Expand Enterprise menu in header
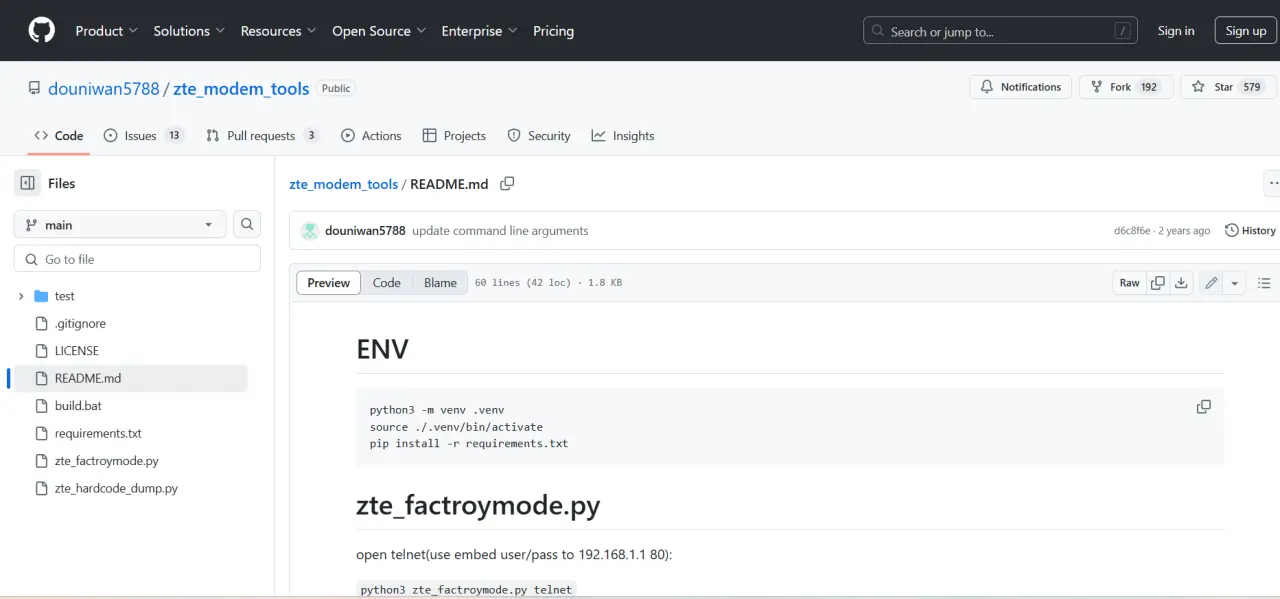This screenshot has width=1280, height=599. 479,31
